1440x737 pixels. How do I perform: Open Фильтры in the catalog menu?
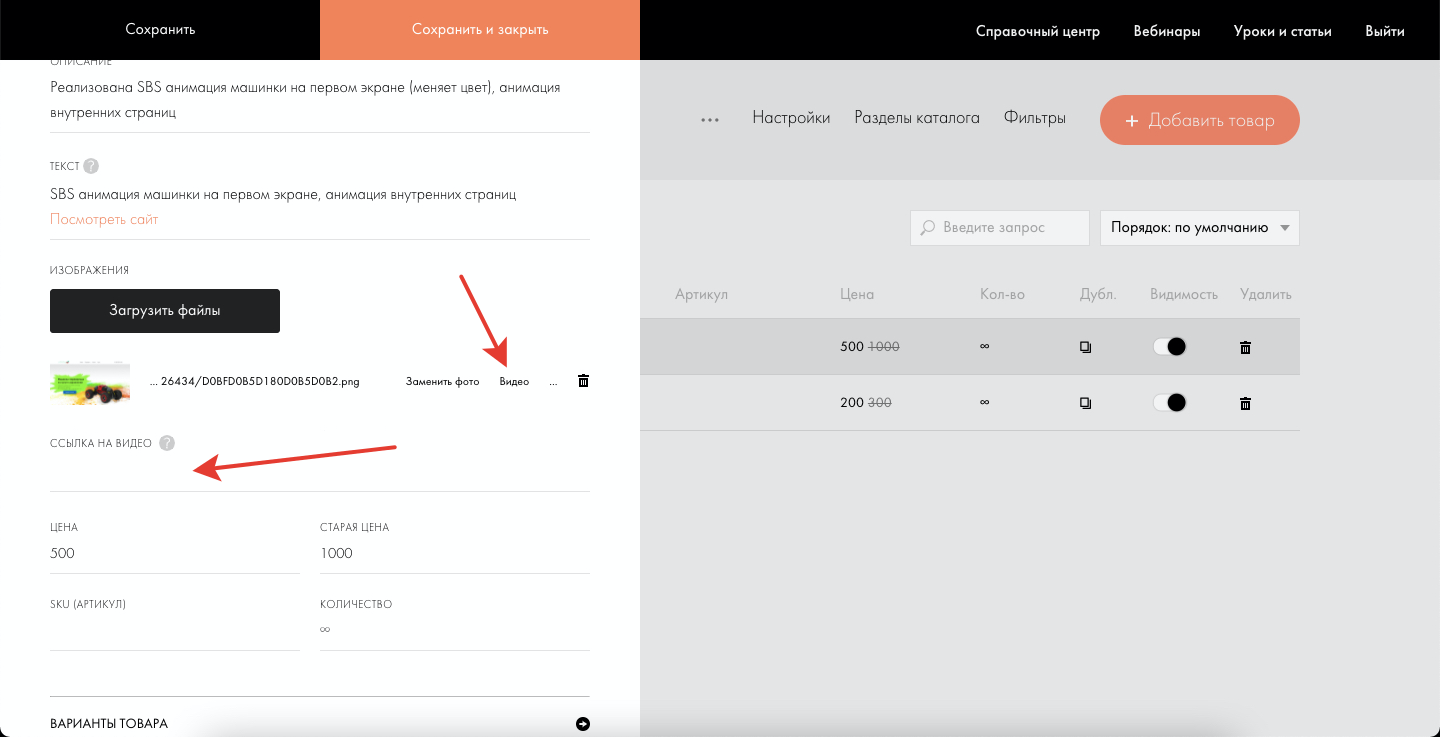tap(1035, 118)
